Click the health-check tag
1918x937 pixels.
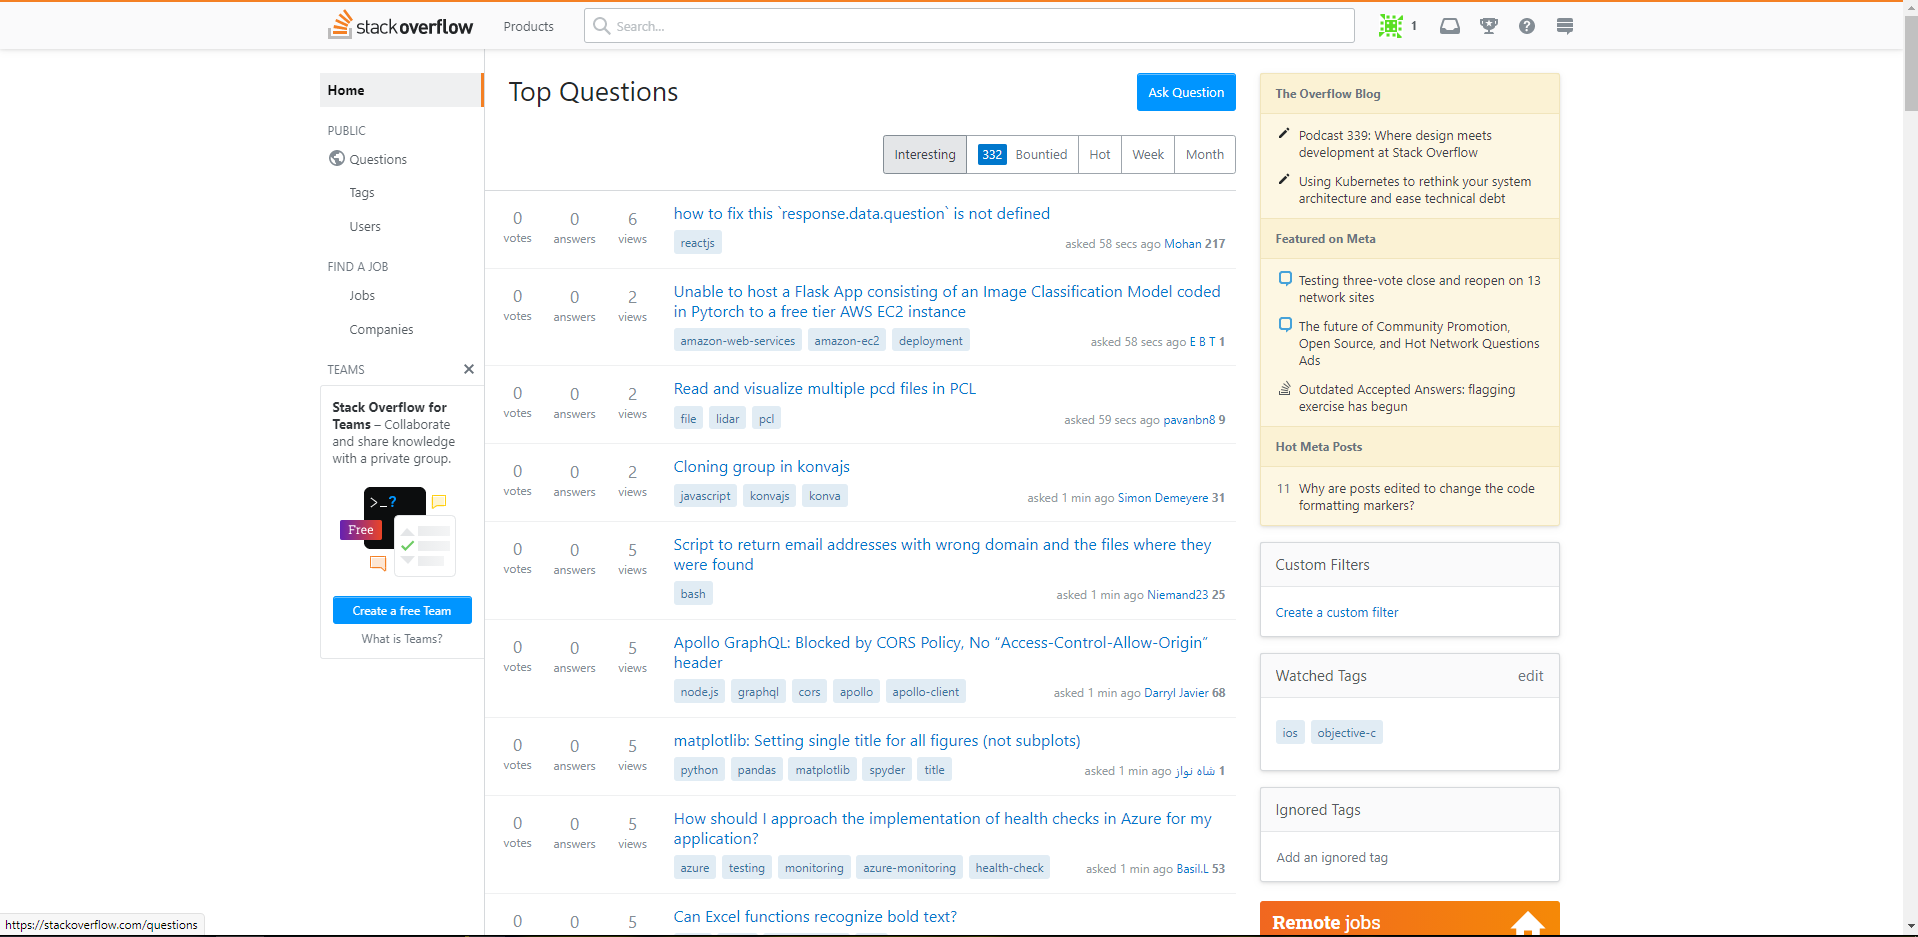[1009, 868]
